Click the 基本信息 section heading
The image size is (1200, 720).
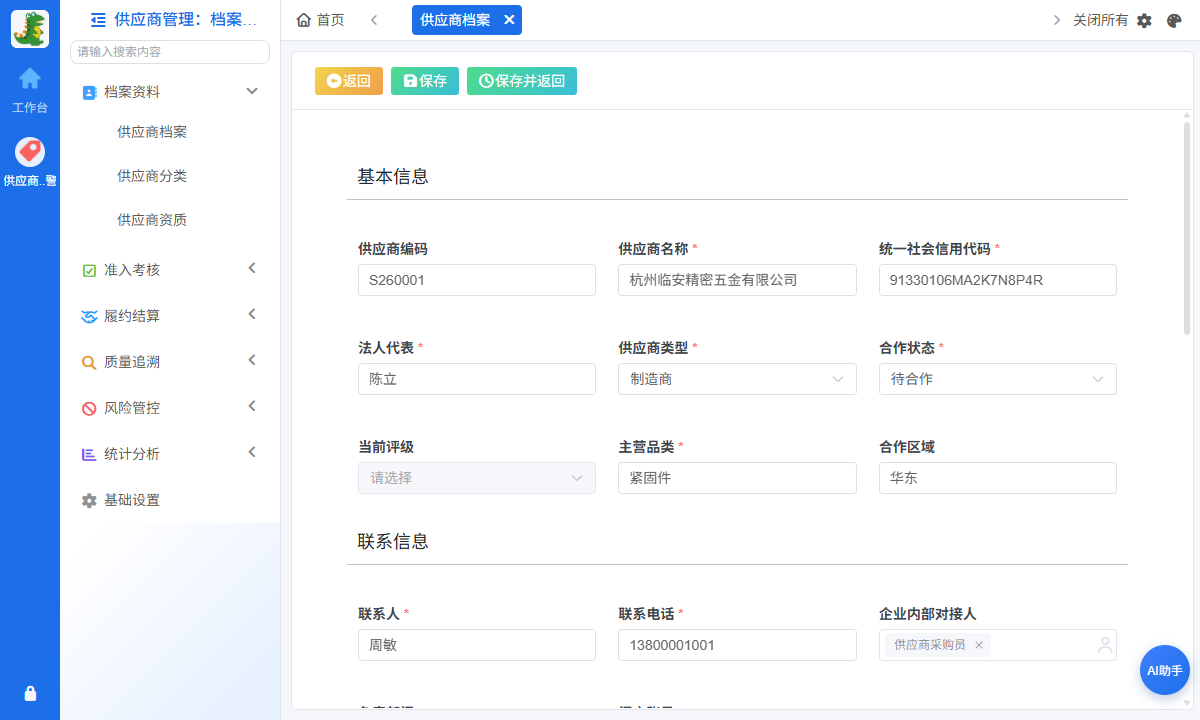tap(393, 176)
